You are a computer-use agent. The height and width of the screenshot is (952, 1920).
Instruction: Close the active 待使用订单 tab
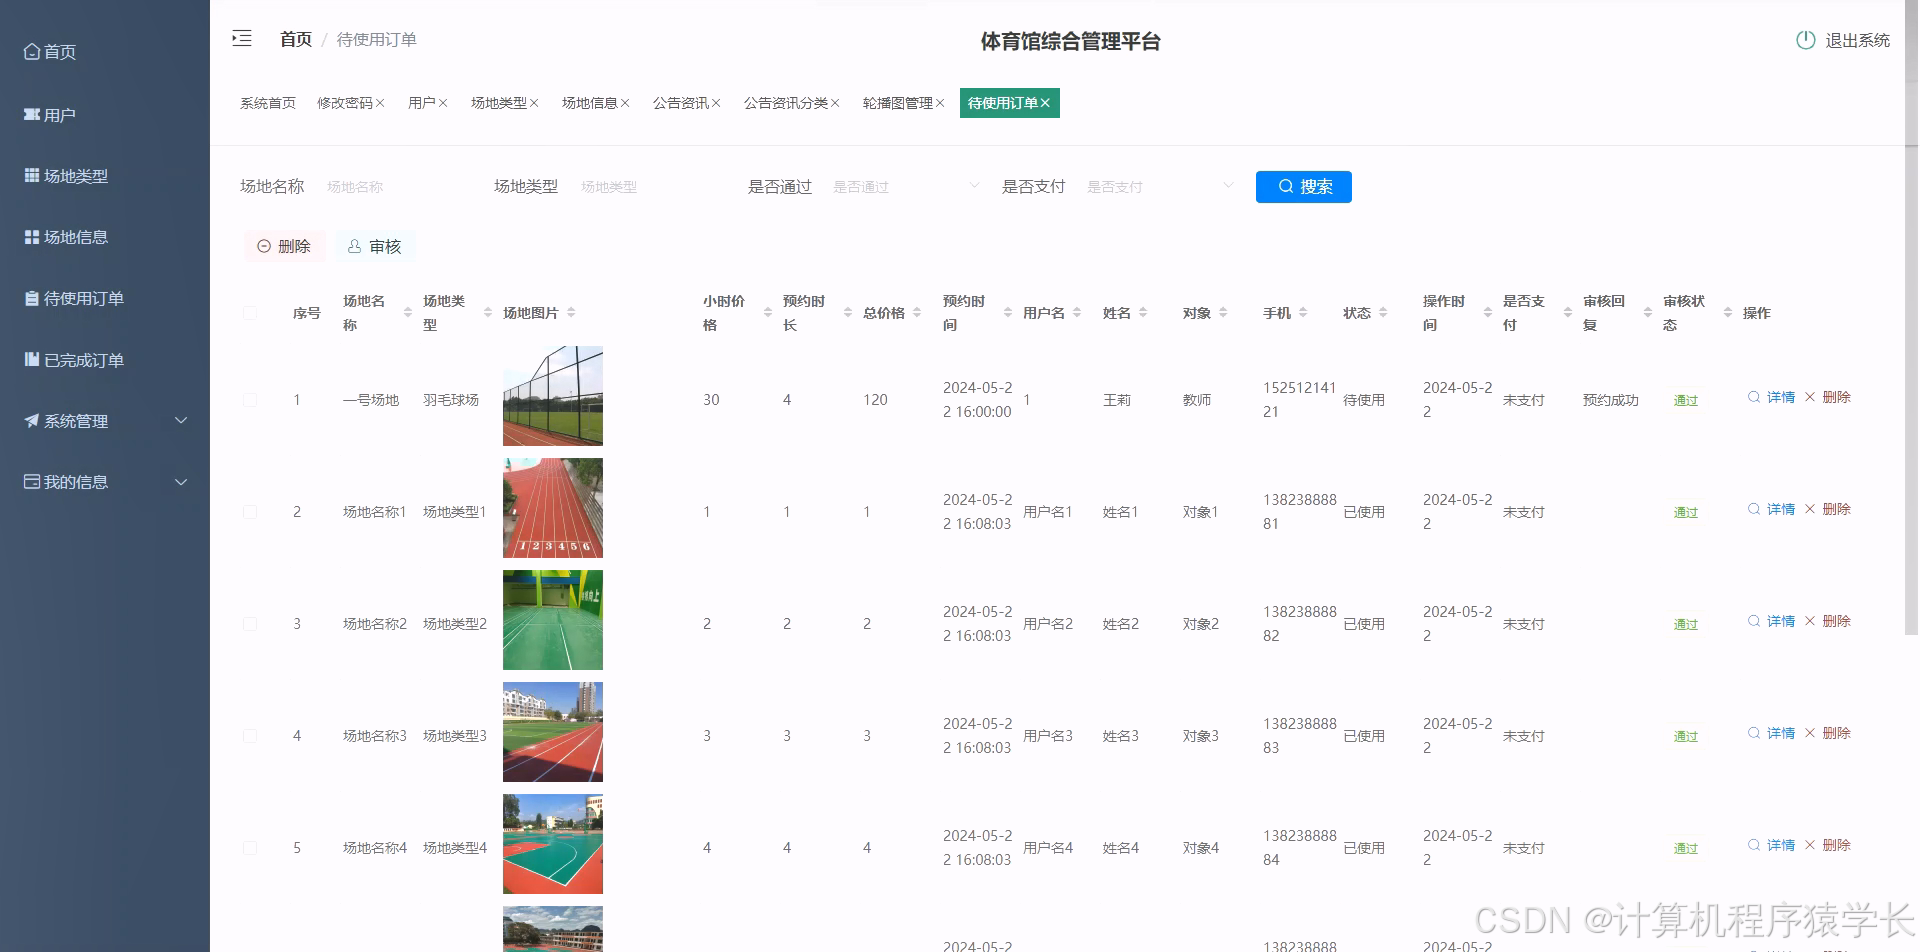click(x=1045, y=103)
